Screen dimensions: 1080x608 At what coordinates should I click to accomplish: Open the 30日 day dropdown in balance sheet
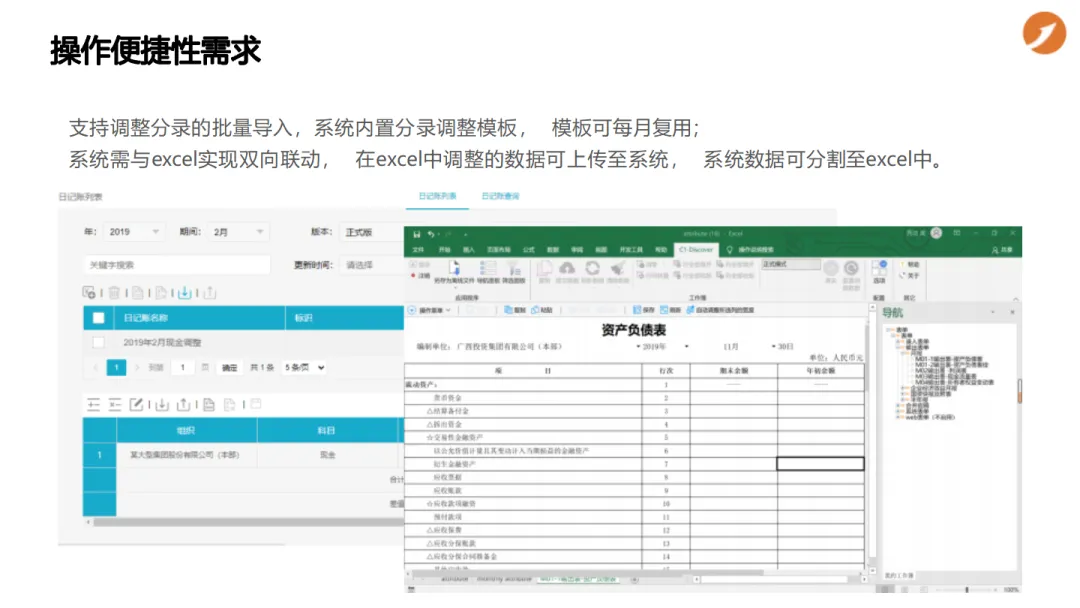(x=782, y=347)
